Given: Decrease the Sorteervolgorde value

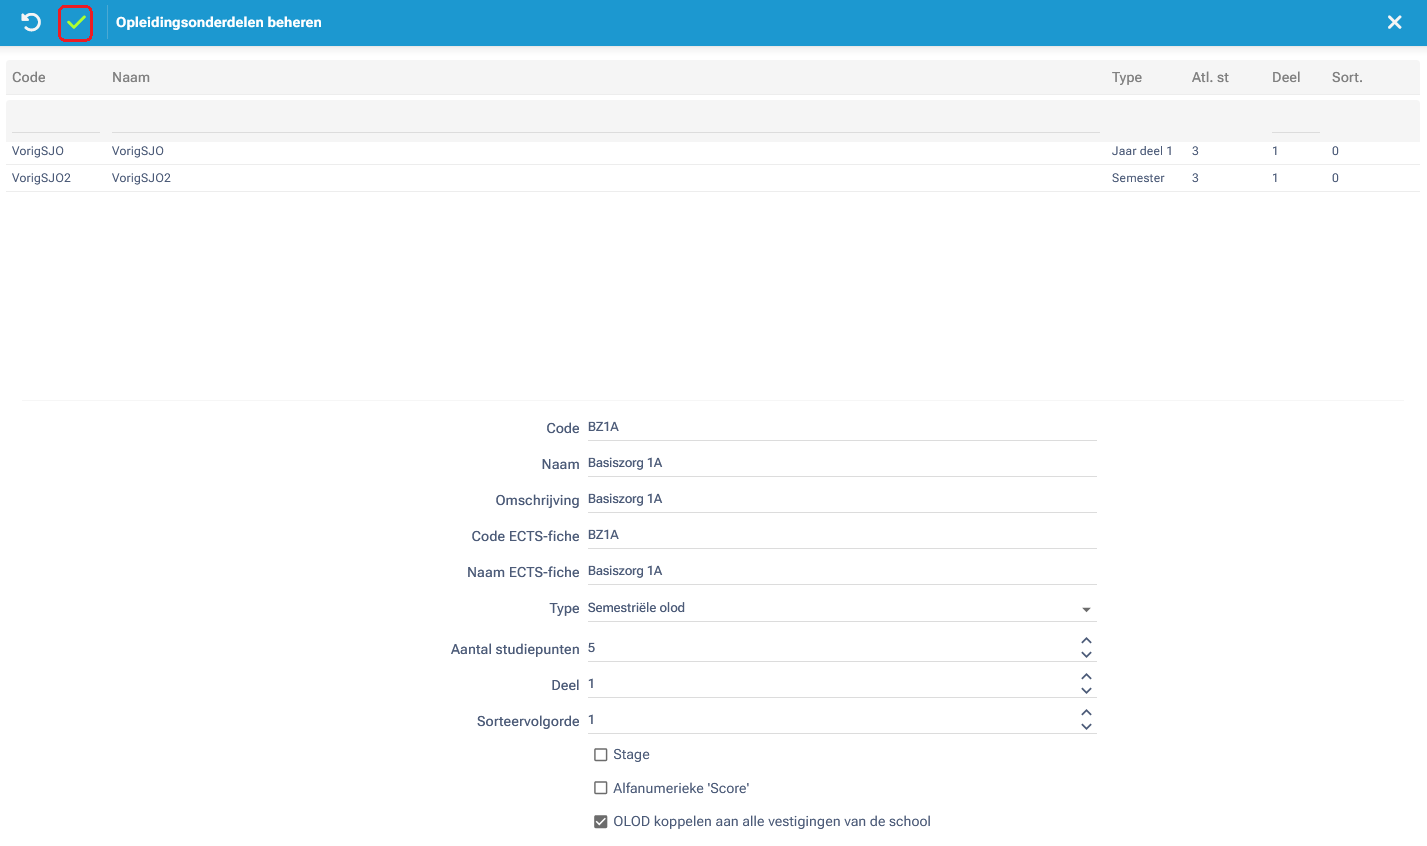Looking at the screenshot, I should 1086,727.
